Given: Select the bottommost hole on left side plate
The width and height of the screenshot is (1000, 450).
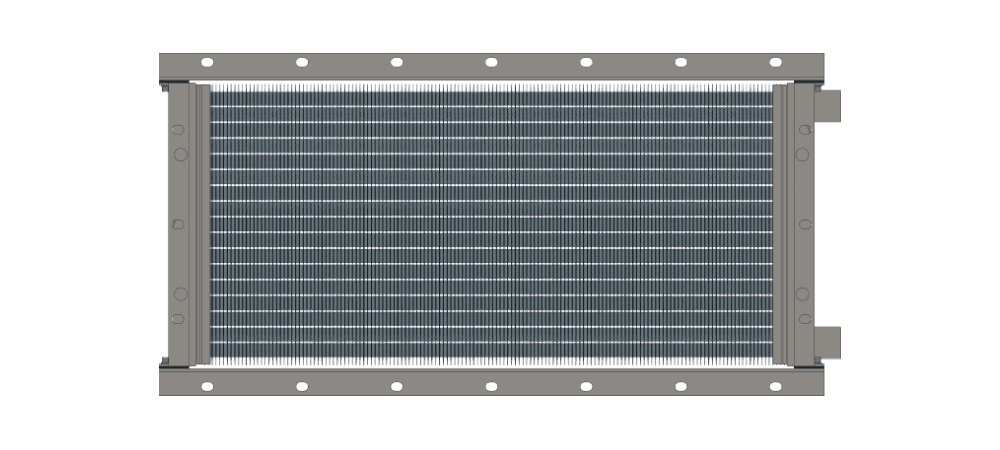Looking at the screenshot, I should click(179, 319).
